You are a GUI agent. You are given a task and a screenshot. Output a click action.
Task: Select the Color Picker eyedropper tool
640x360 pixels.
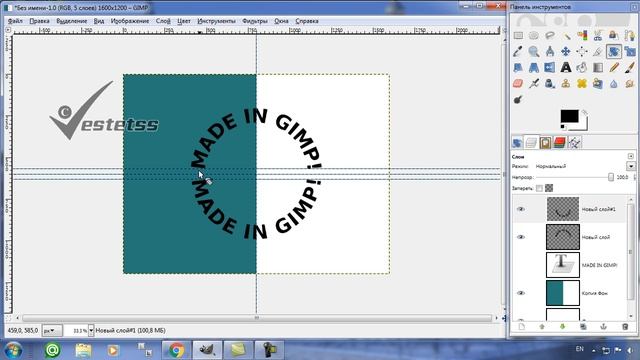(518, 51)
